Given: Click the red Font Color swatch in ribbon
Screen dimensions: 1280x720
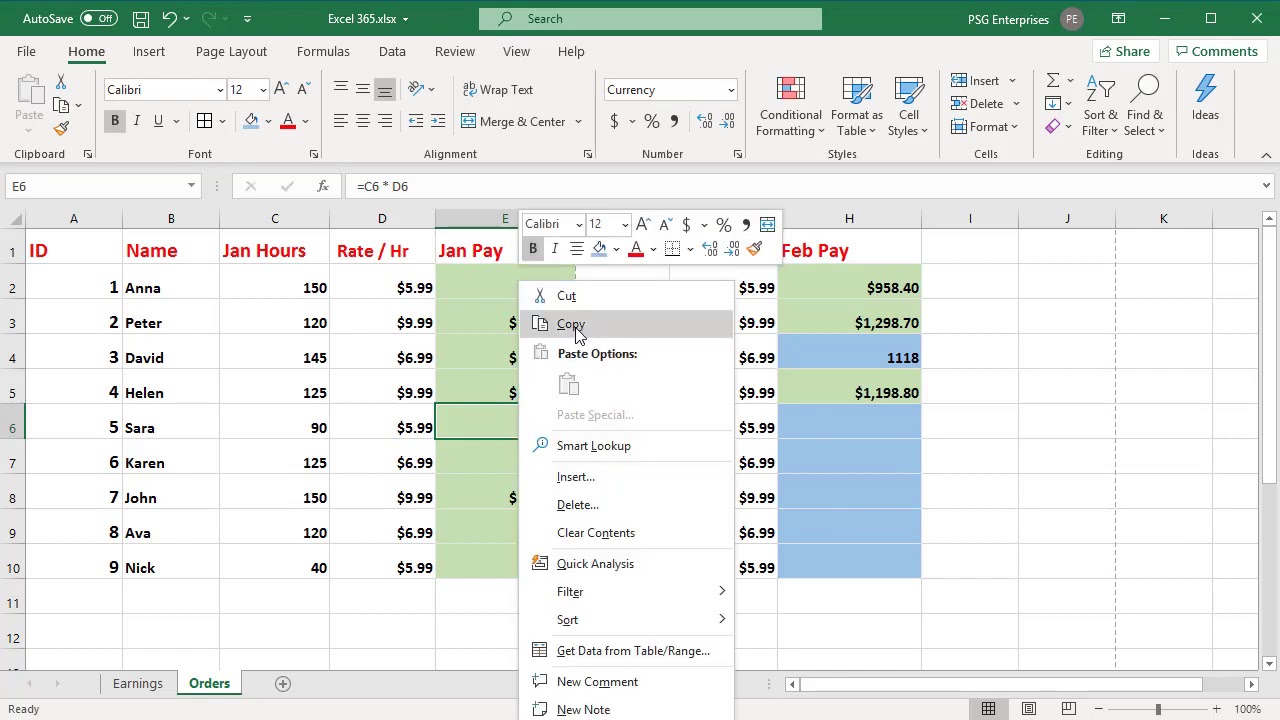Looking at the screenshot, I should point(288,121).
